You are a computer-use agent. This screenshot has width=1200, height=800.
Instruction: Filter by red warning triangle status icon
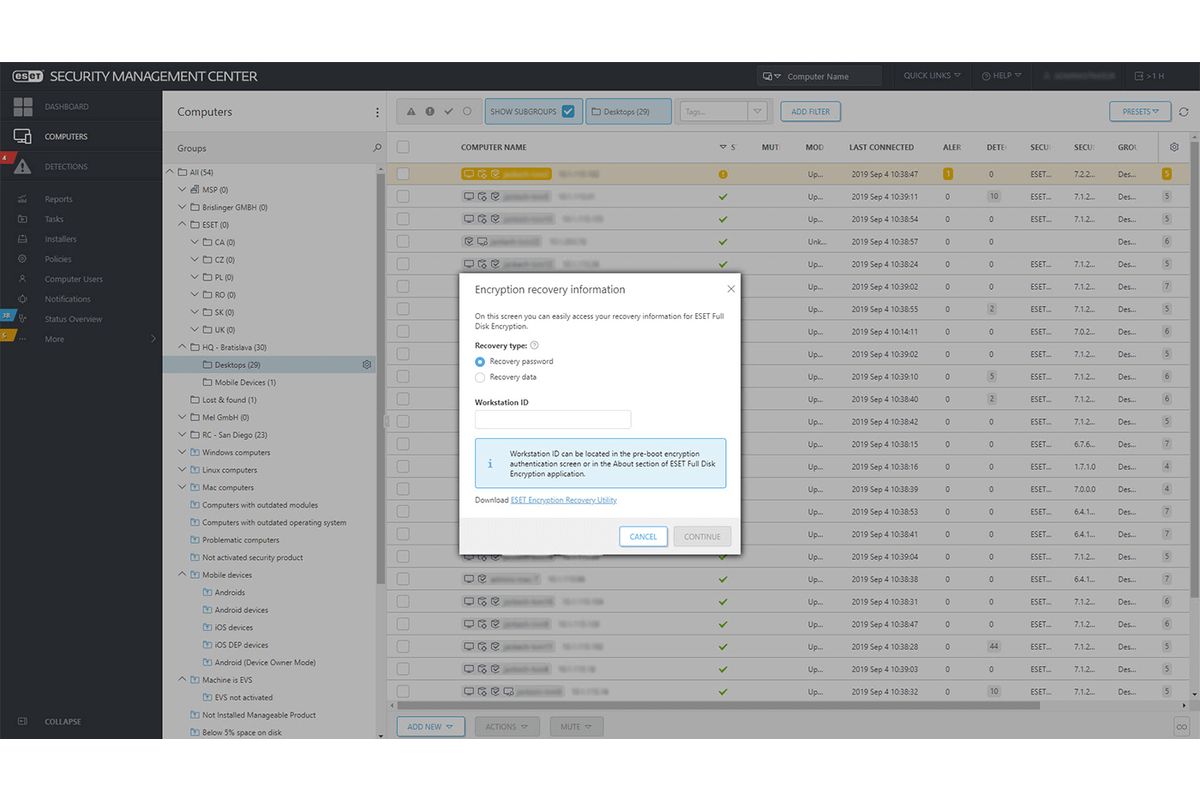tap(412, 111)
